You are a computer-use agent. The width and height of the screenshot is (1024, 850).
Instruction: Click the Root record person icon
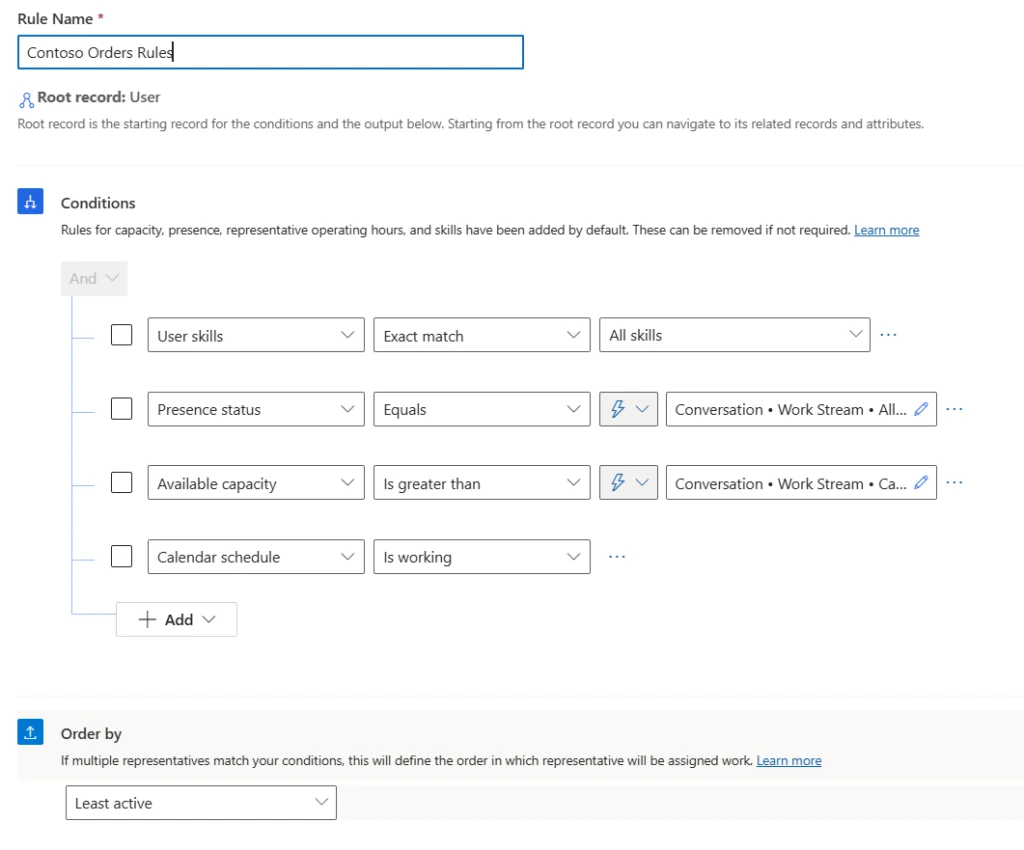pos(25,97)
